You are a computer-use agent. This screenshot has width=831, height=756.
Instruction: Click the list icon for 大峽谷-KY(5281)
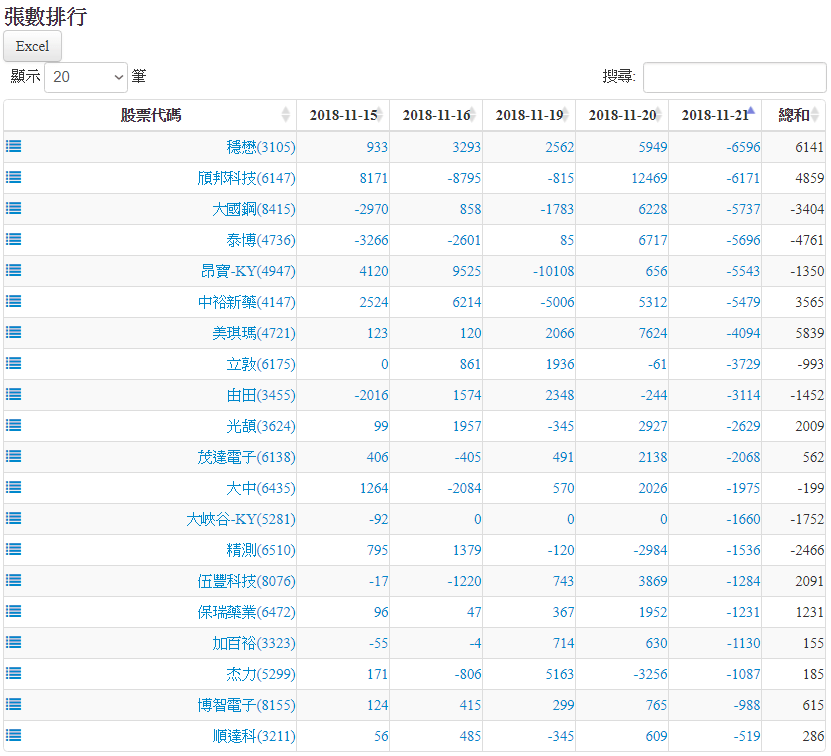point(14,518)
